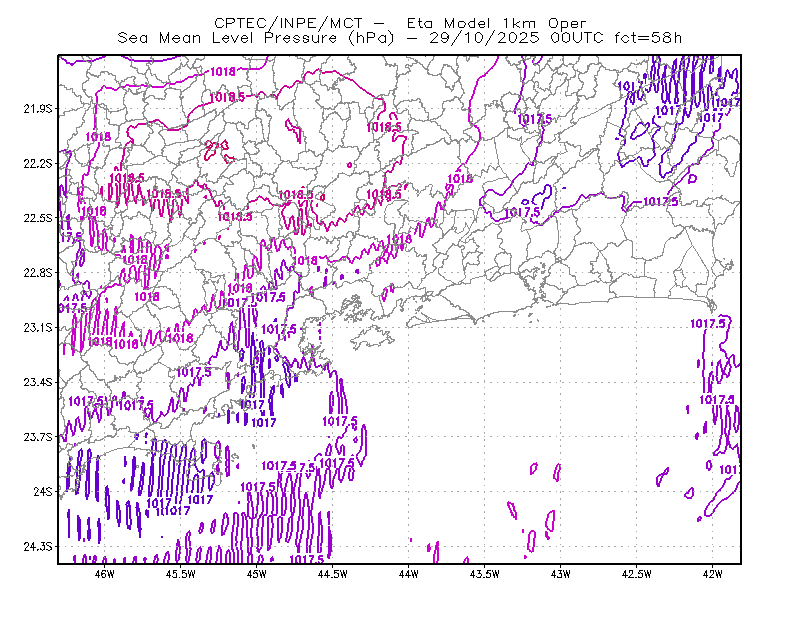Viewport: 800px width, 618px height.
Task: Click the 45W longitude axis label
Action: 257,574
